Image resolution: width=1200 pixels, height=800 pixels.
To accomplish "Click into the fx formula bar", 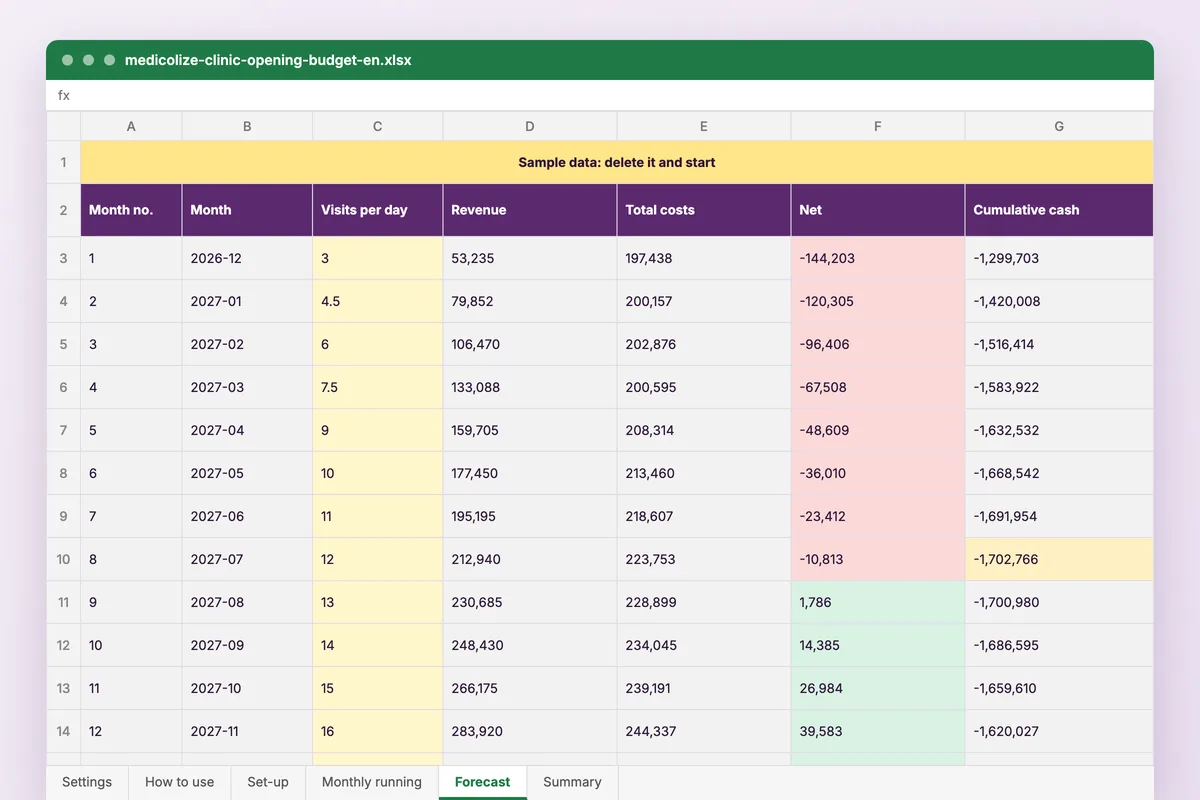I will (600, 95).
